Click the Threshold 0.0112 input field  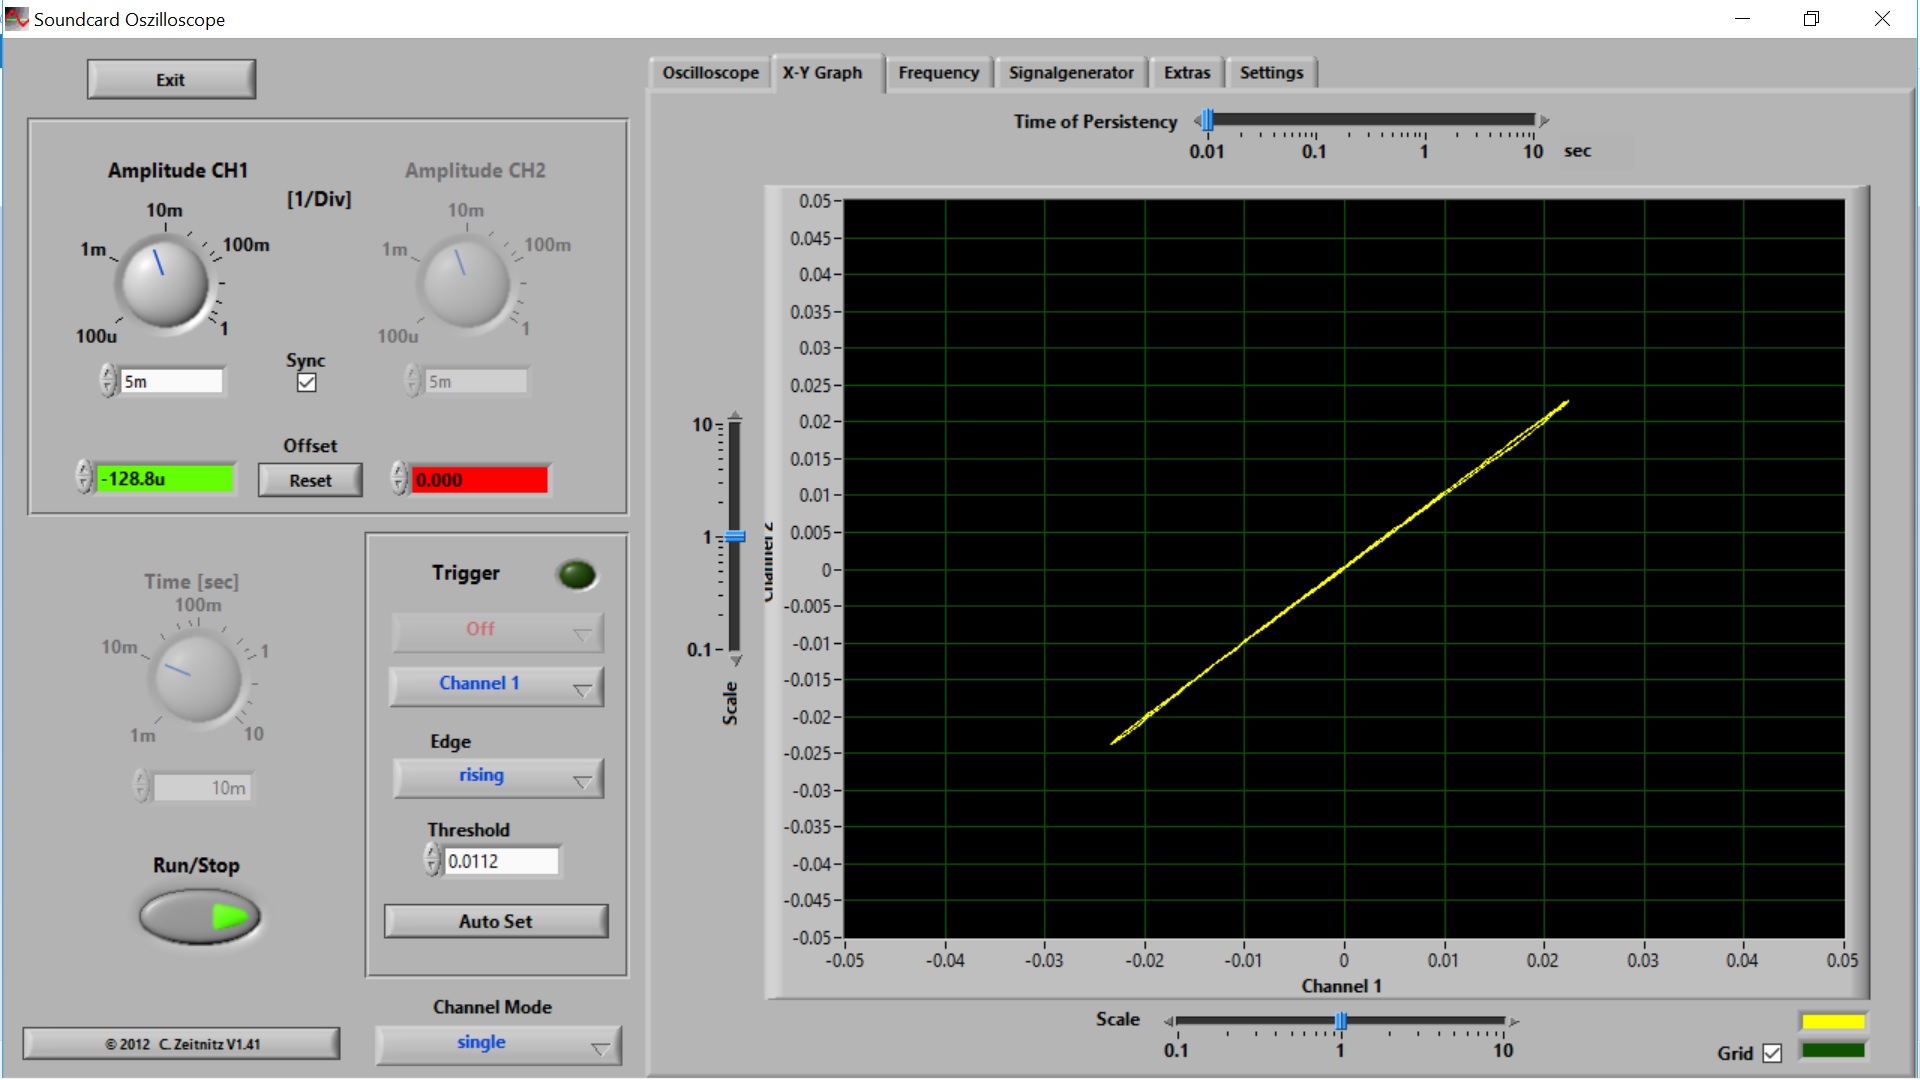(501, 861)
